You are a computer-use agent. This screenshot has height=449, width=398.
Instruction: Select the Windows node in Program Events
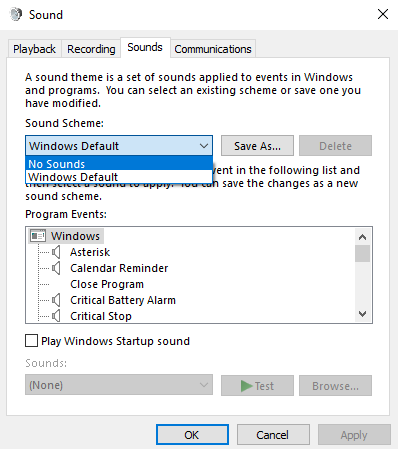click(x=75, y=236)
